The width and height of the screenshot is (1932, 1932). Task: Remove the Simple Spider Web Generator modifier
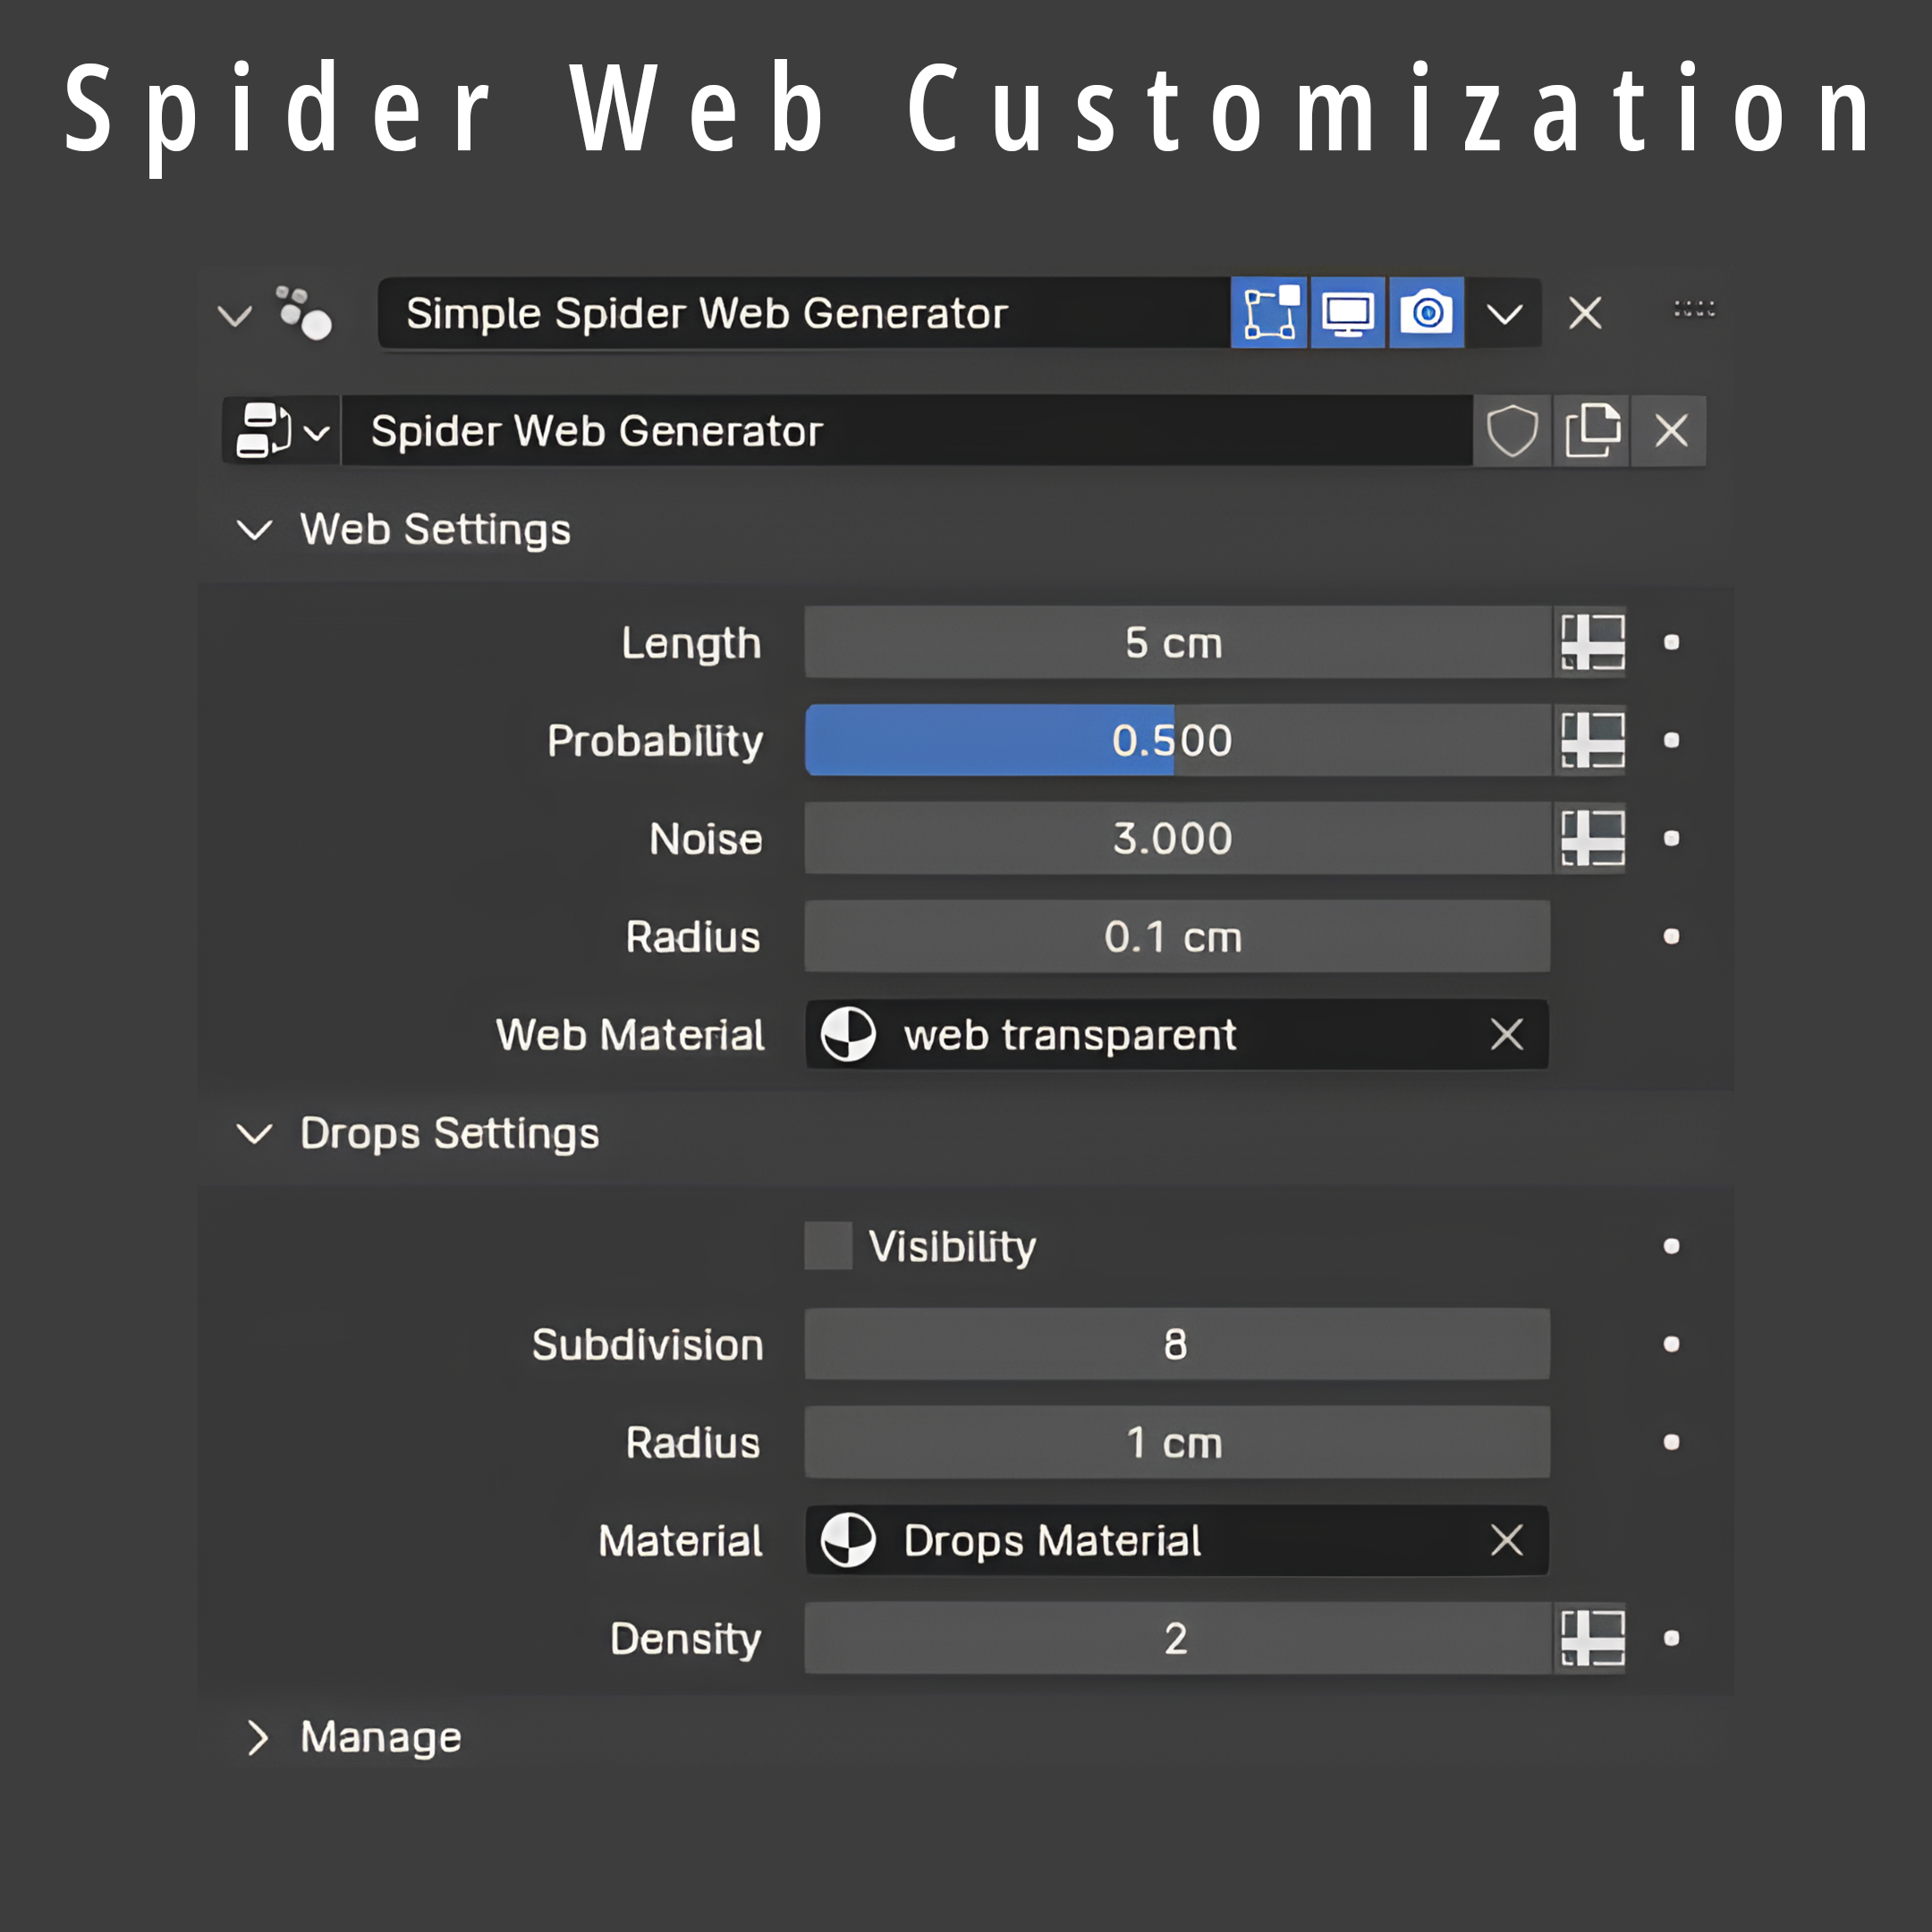click(x=1585, y=313)
